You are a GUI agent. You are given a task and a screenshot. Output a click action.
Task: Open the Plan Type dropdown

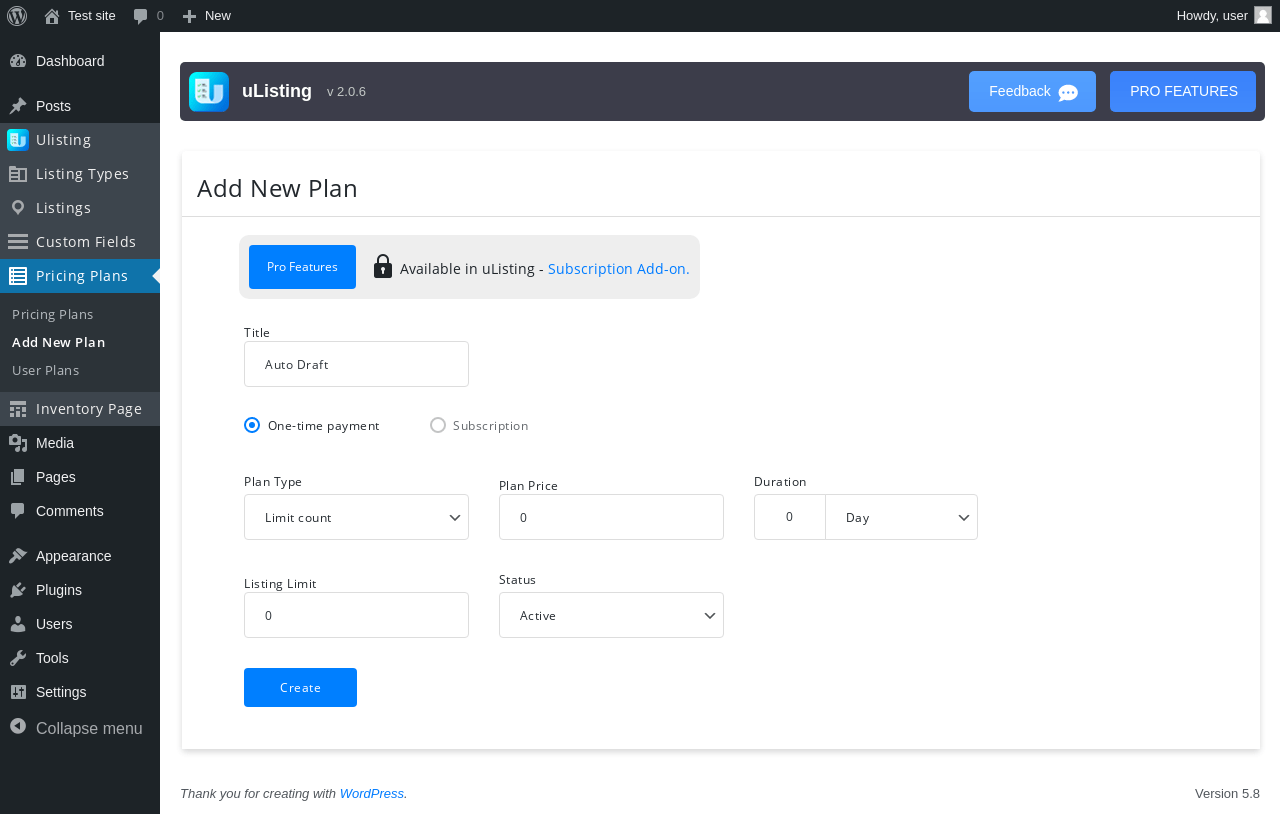point(356,517)
